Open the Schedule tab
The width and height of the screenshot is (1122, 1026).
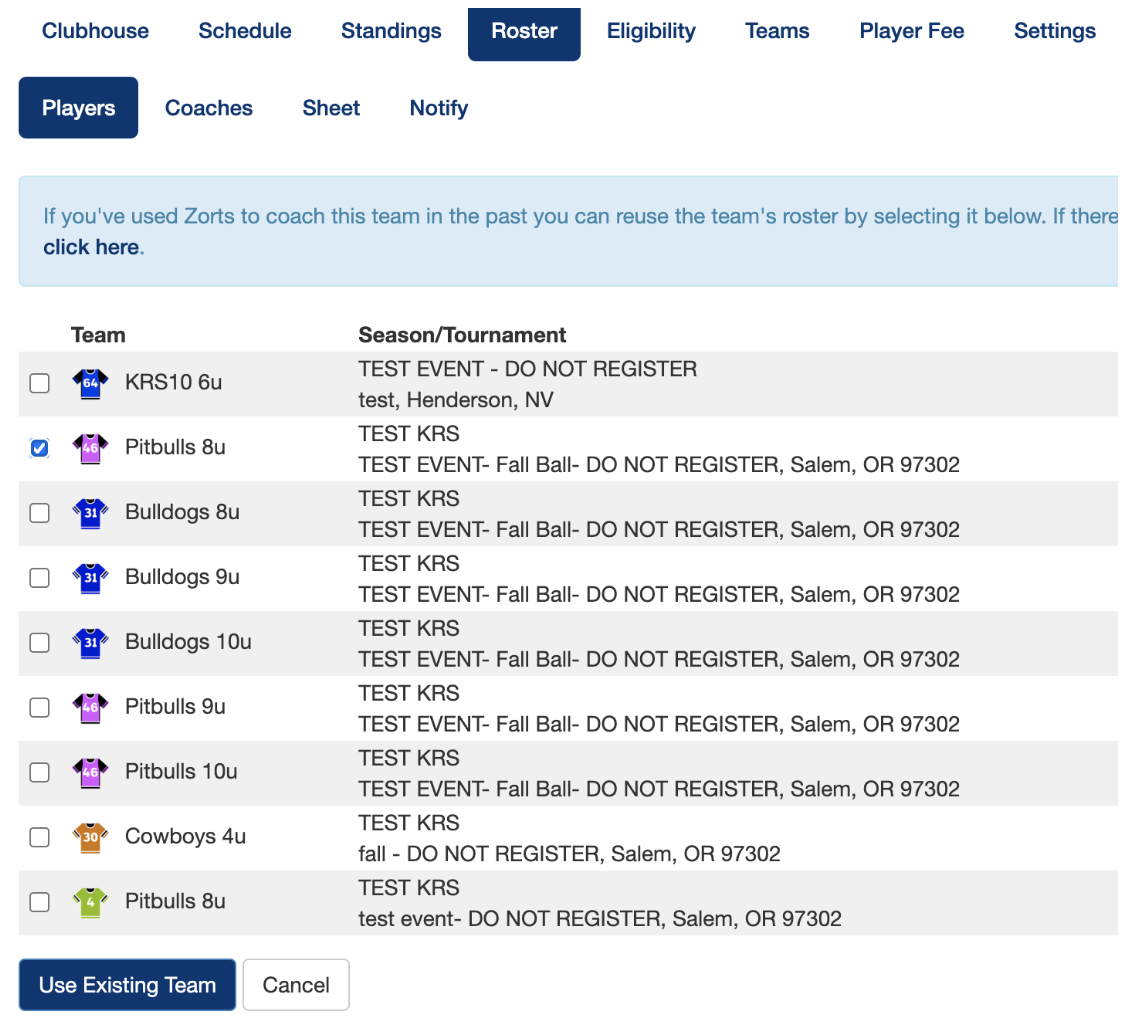[x=245, y=31]
